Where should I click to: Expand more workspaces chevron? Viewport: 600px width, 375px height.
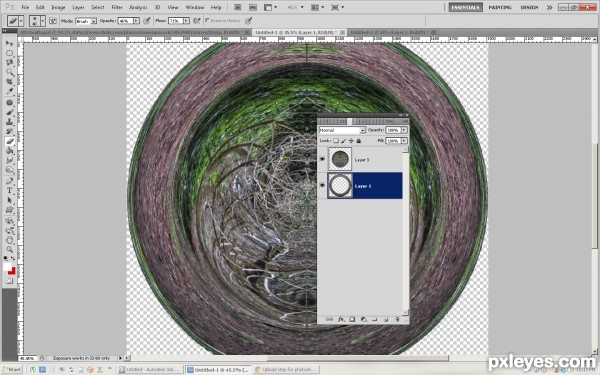click(x=549, y=7)
